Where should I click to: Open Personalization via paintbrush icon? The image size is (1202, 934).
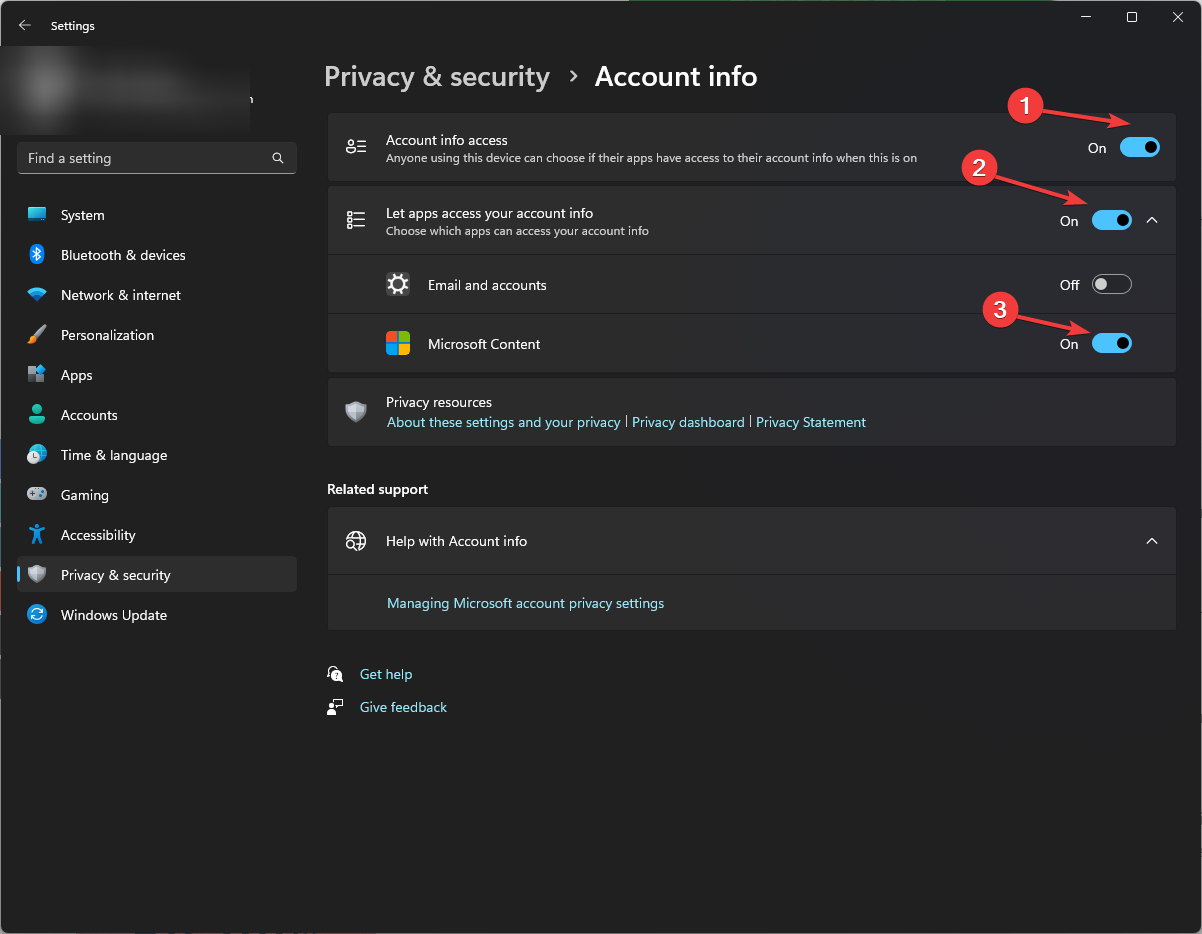click(x=37, y=335)
